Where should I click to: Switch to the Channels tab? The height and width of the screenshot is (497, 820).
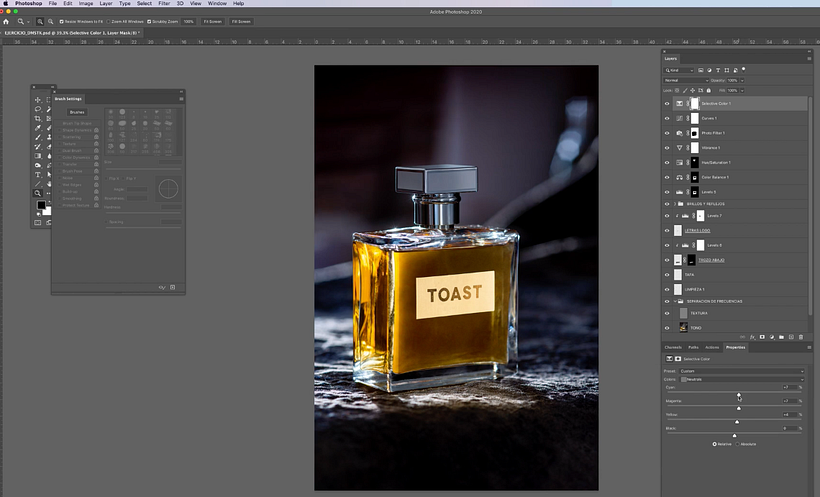pyautogui.click(x=674, y=348)
